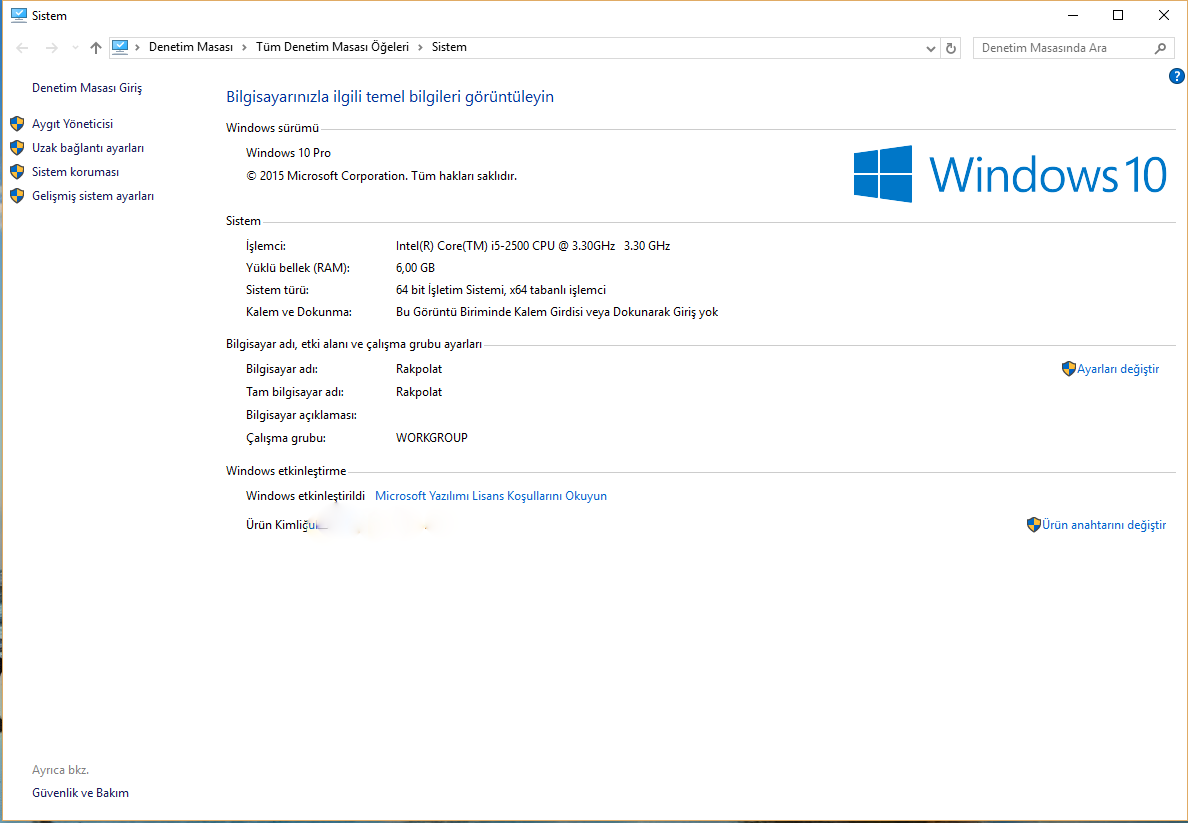1188x823 pixels.
Task: Click the shield icon beside Ürün anahtarını değiştir
Action: pos(1034,525)
